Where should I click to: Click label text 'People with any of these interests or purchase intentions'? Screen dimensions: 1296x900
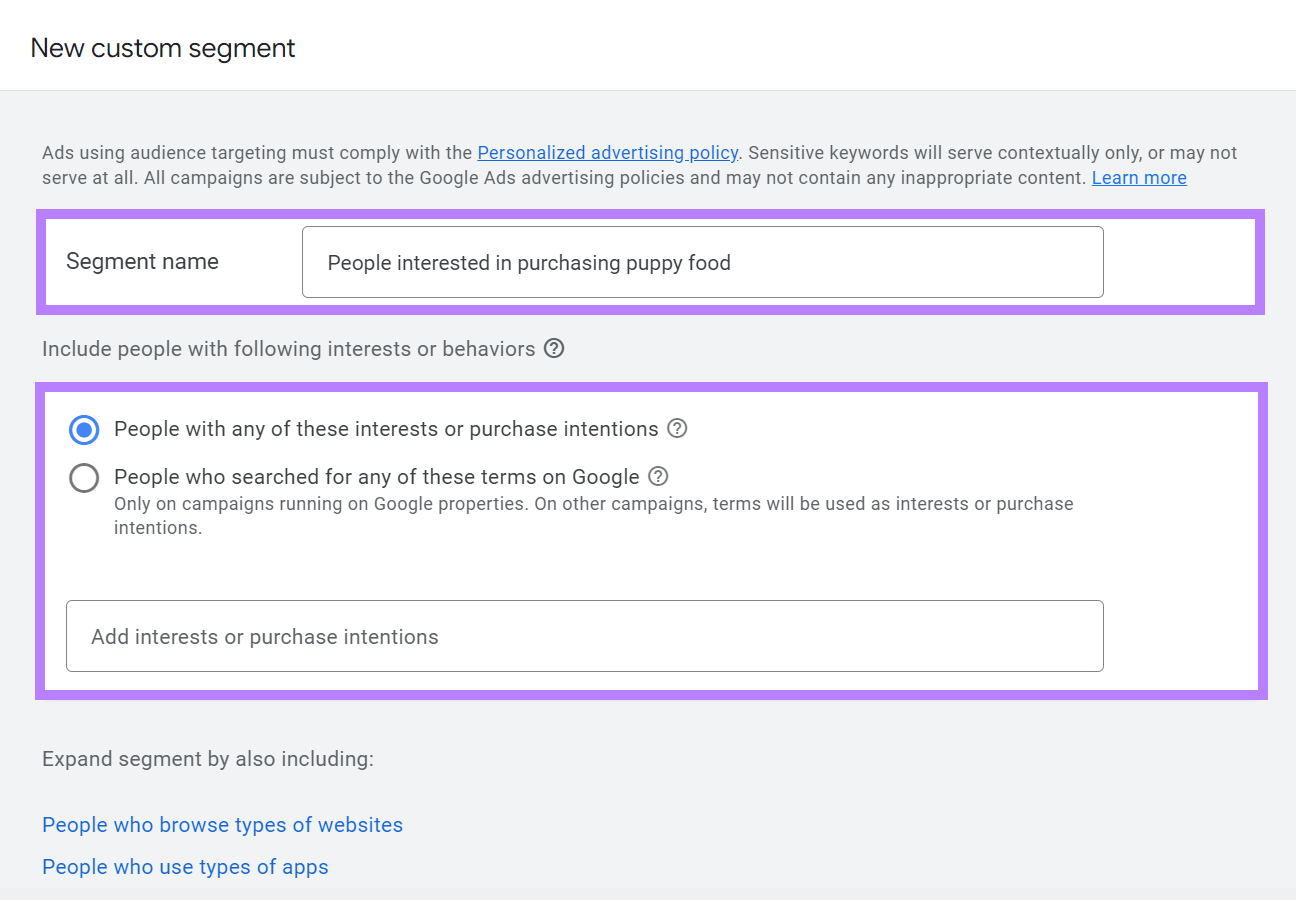(x=386, y=429)
